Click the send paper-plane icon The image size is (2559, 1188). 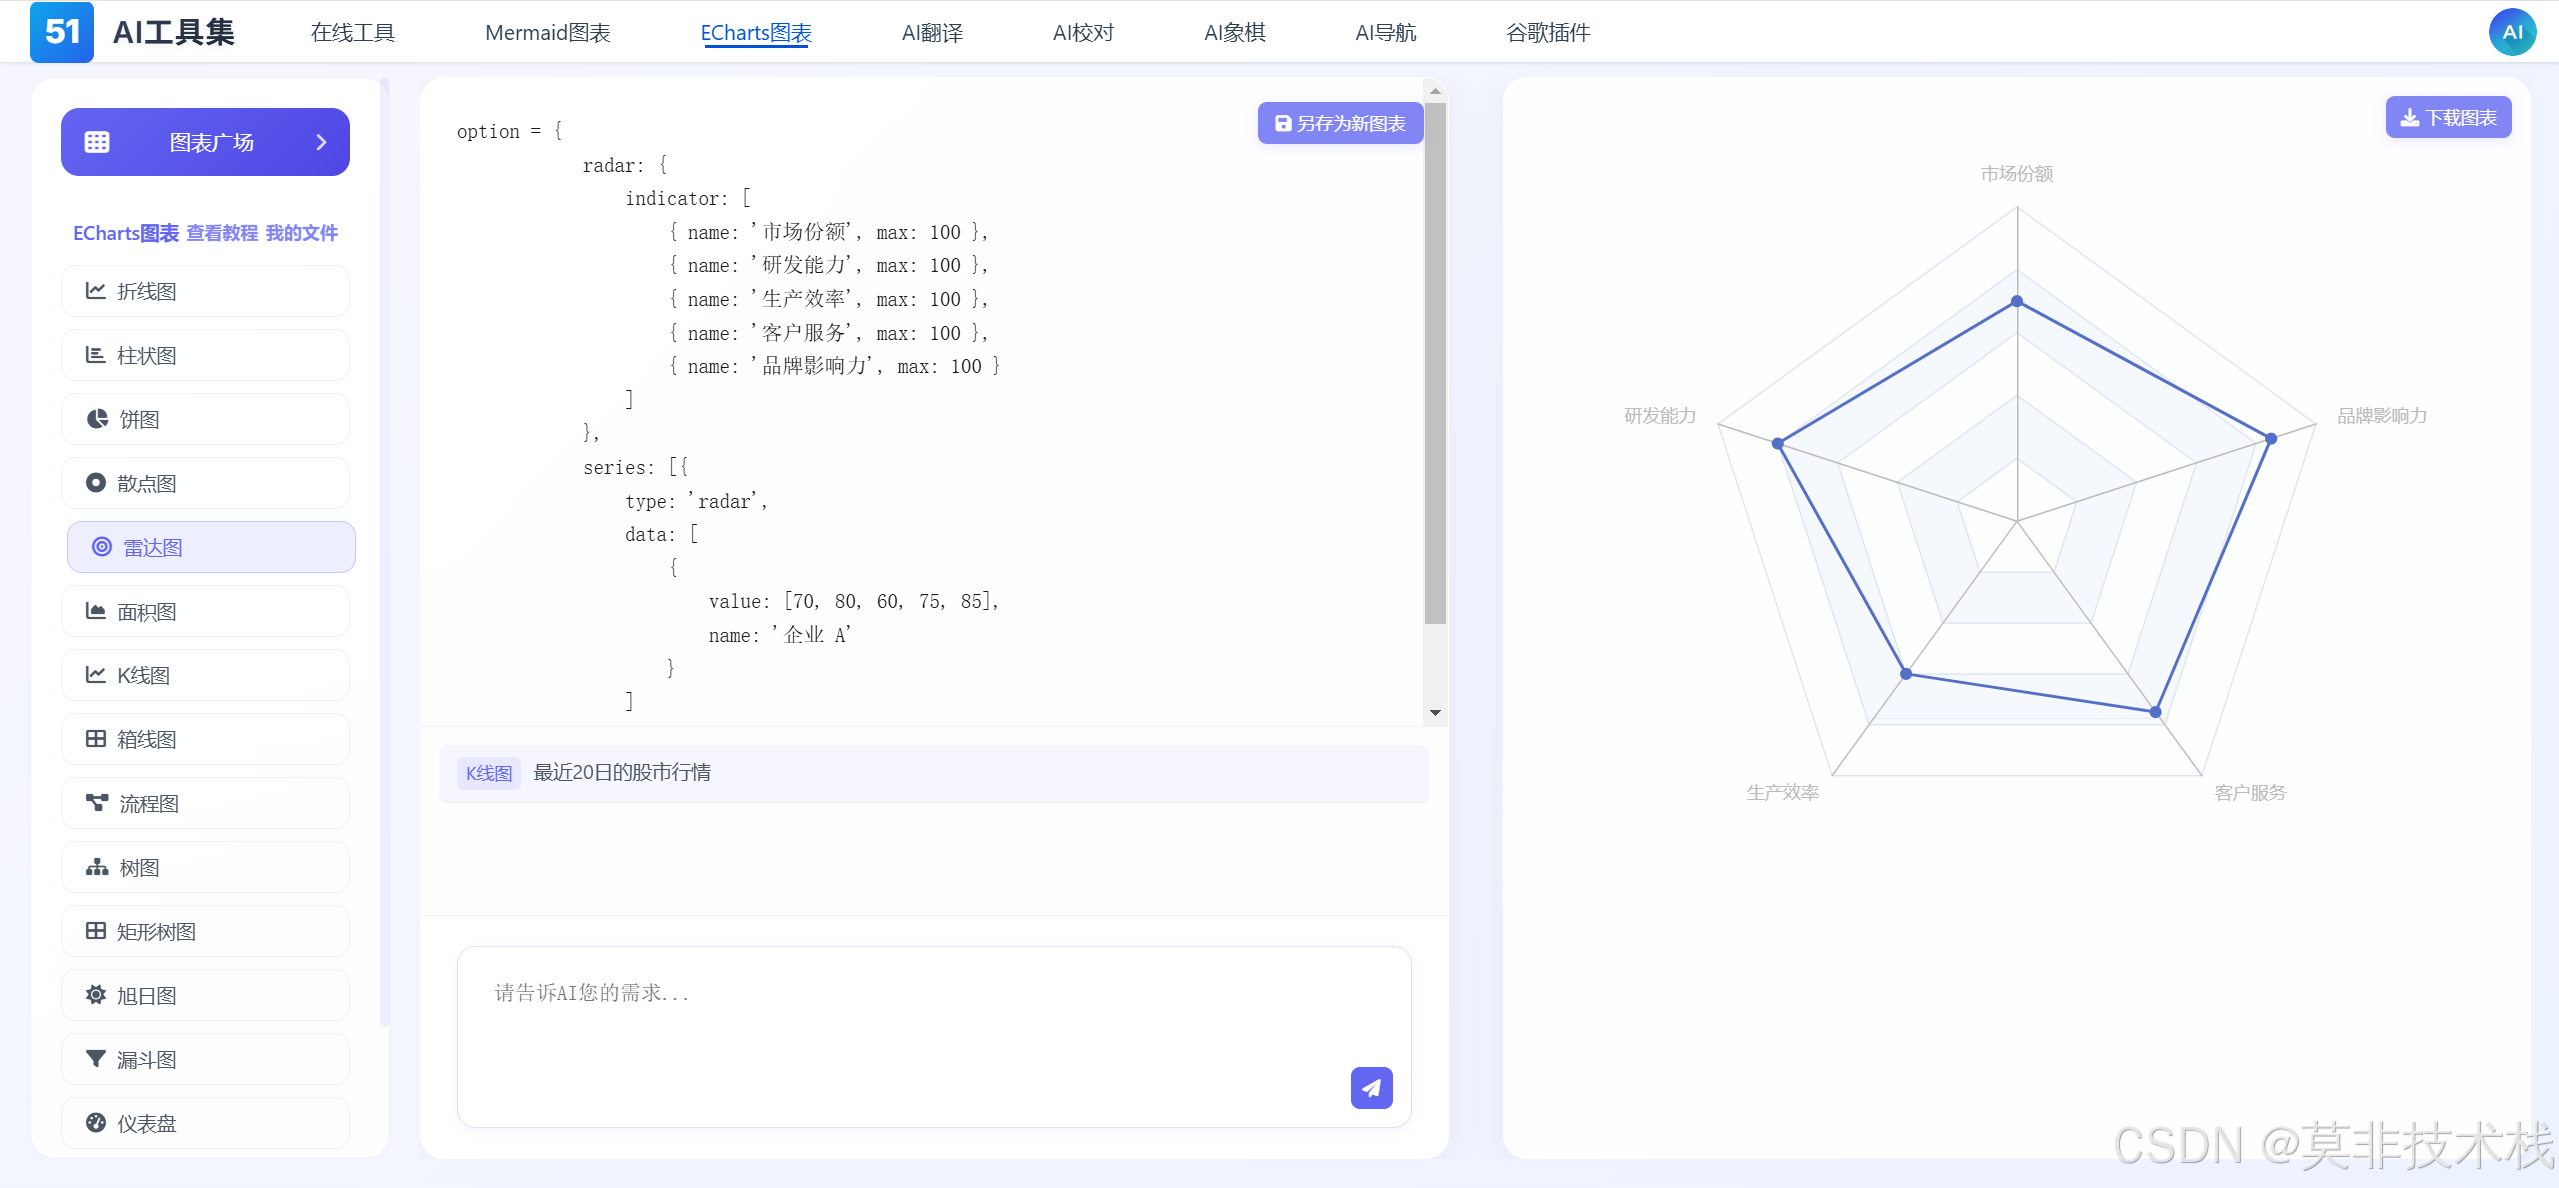(1371, 1087)
